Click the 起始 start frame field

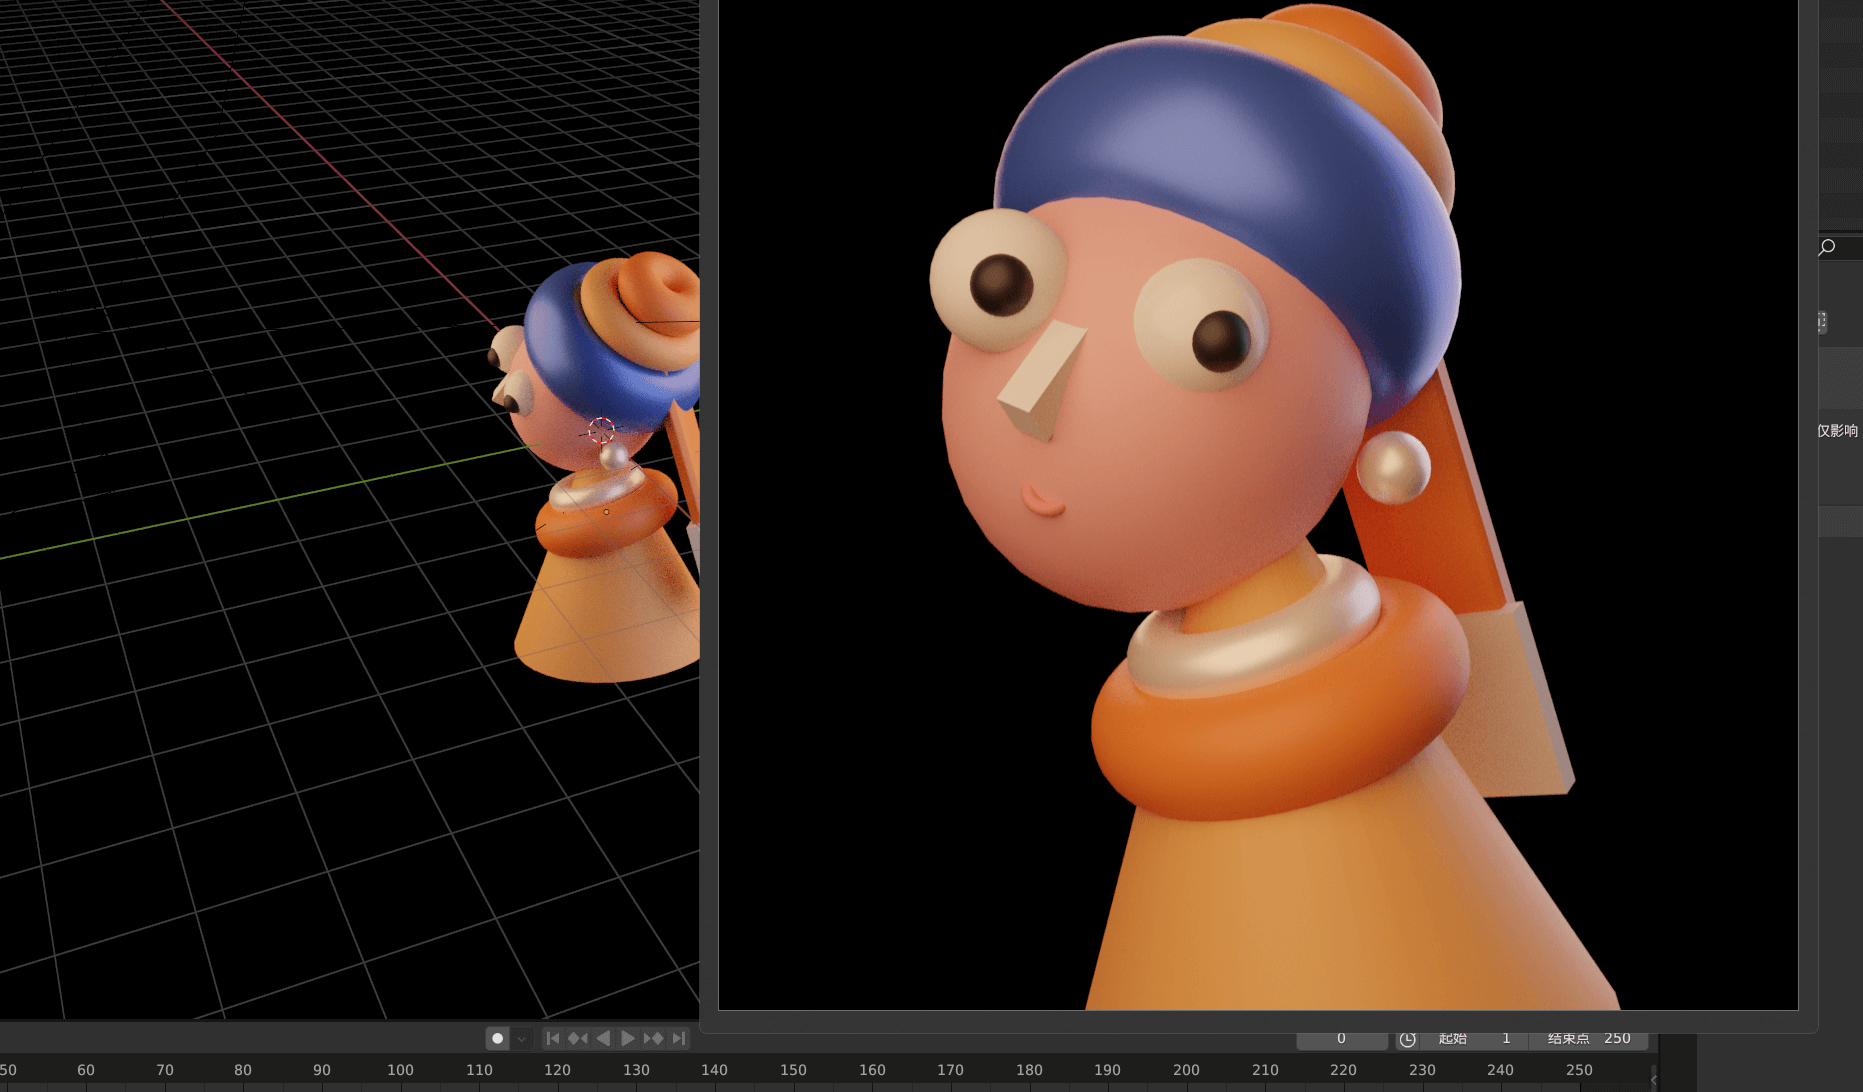pos(1474,1039)
